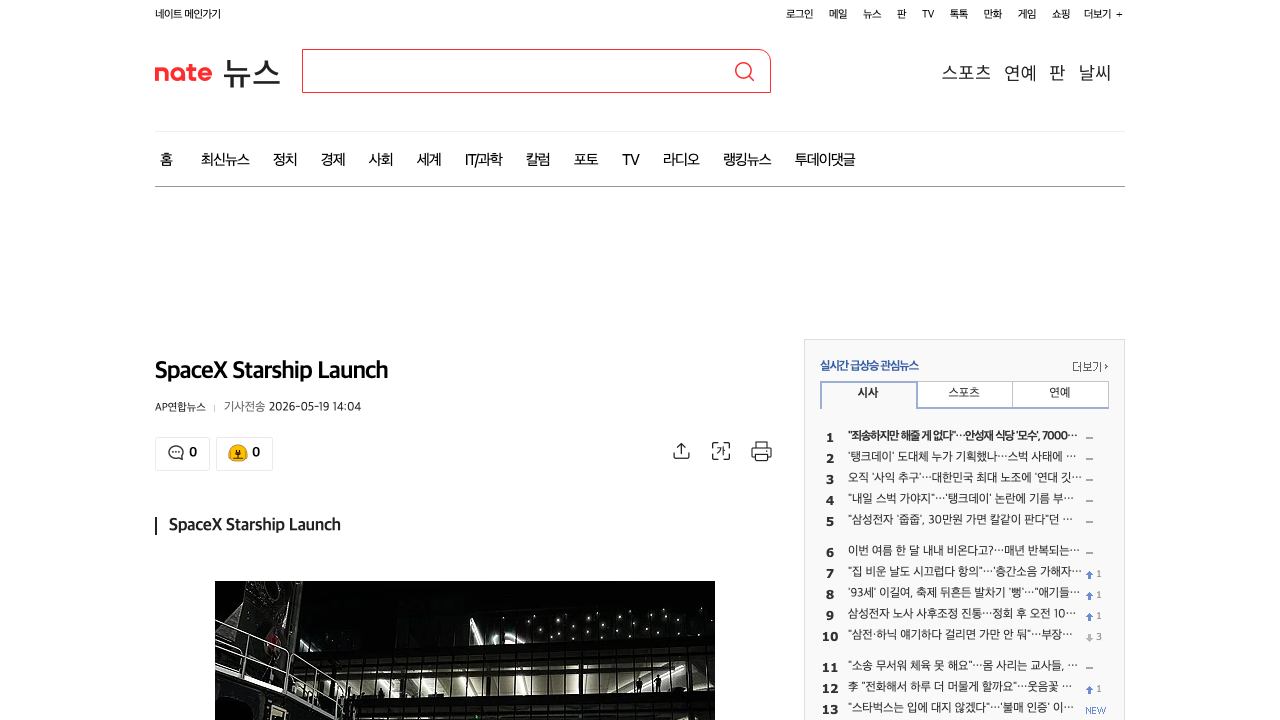Select the 시사 tab
The image size is (1280, 720).
coord(868,394)
